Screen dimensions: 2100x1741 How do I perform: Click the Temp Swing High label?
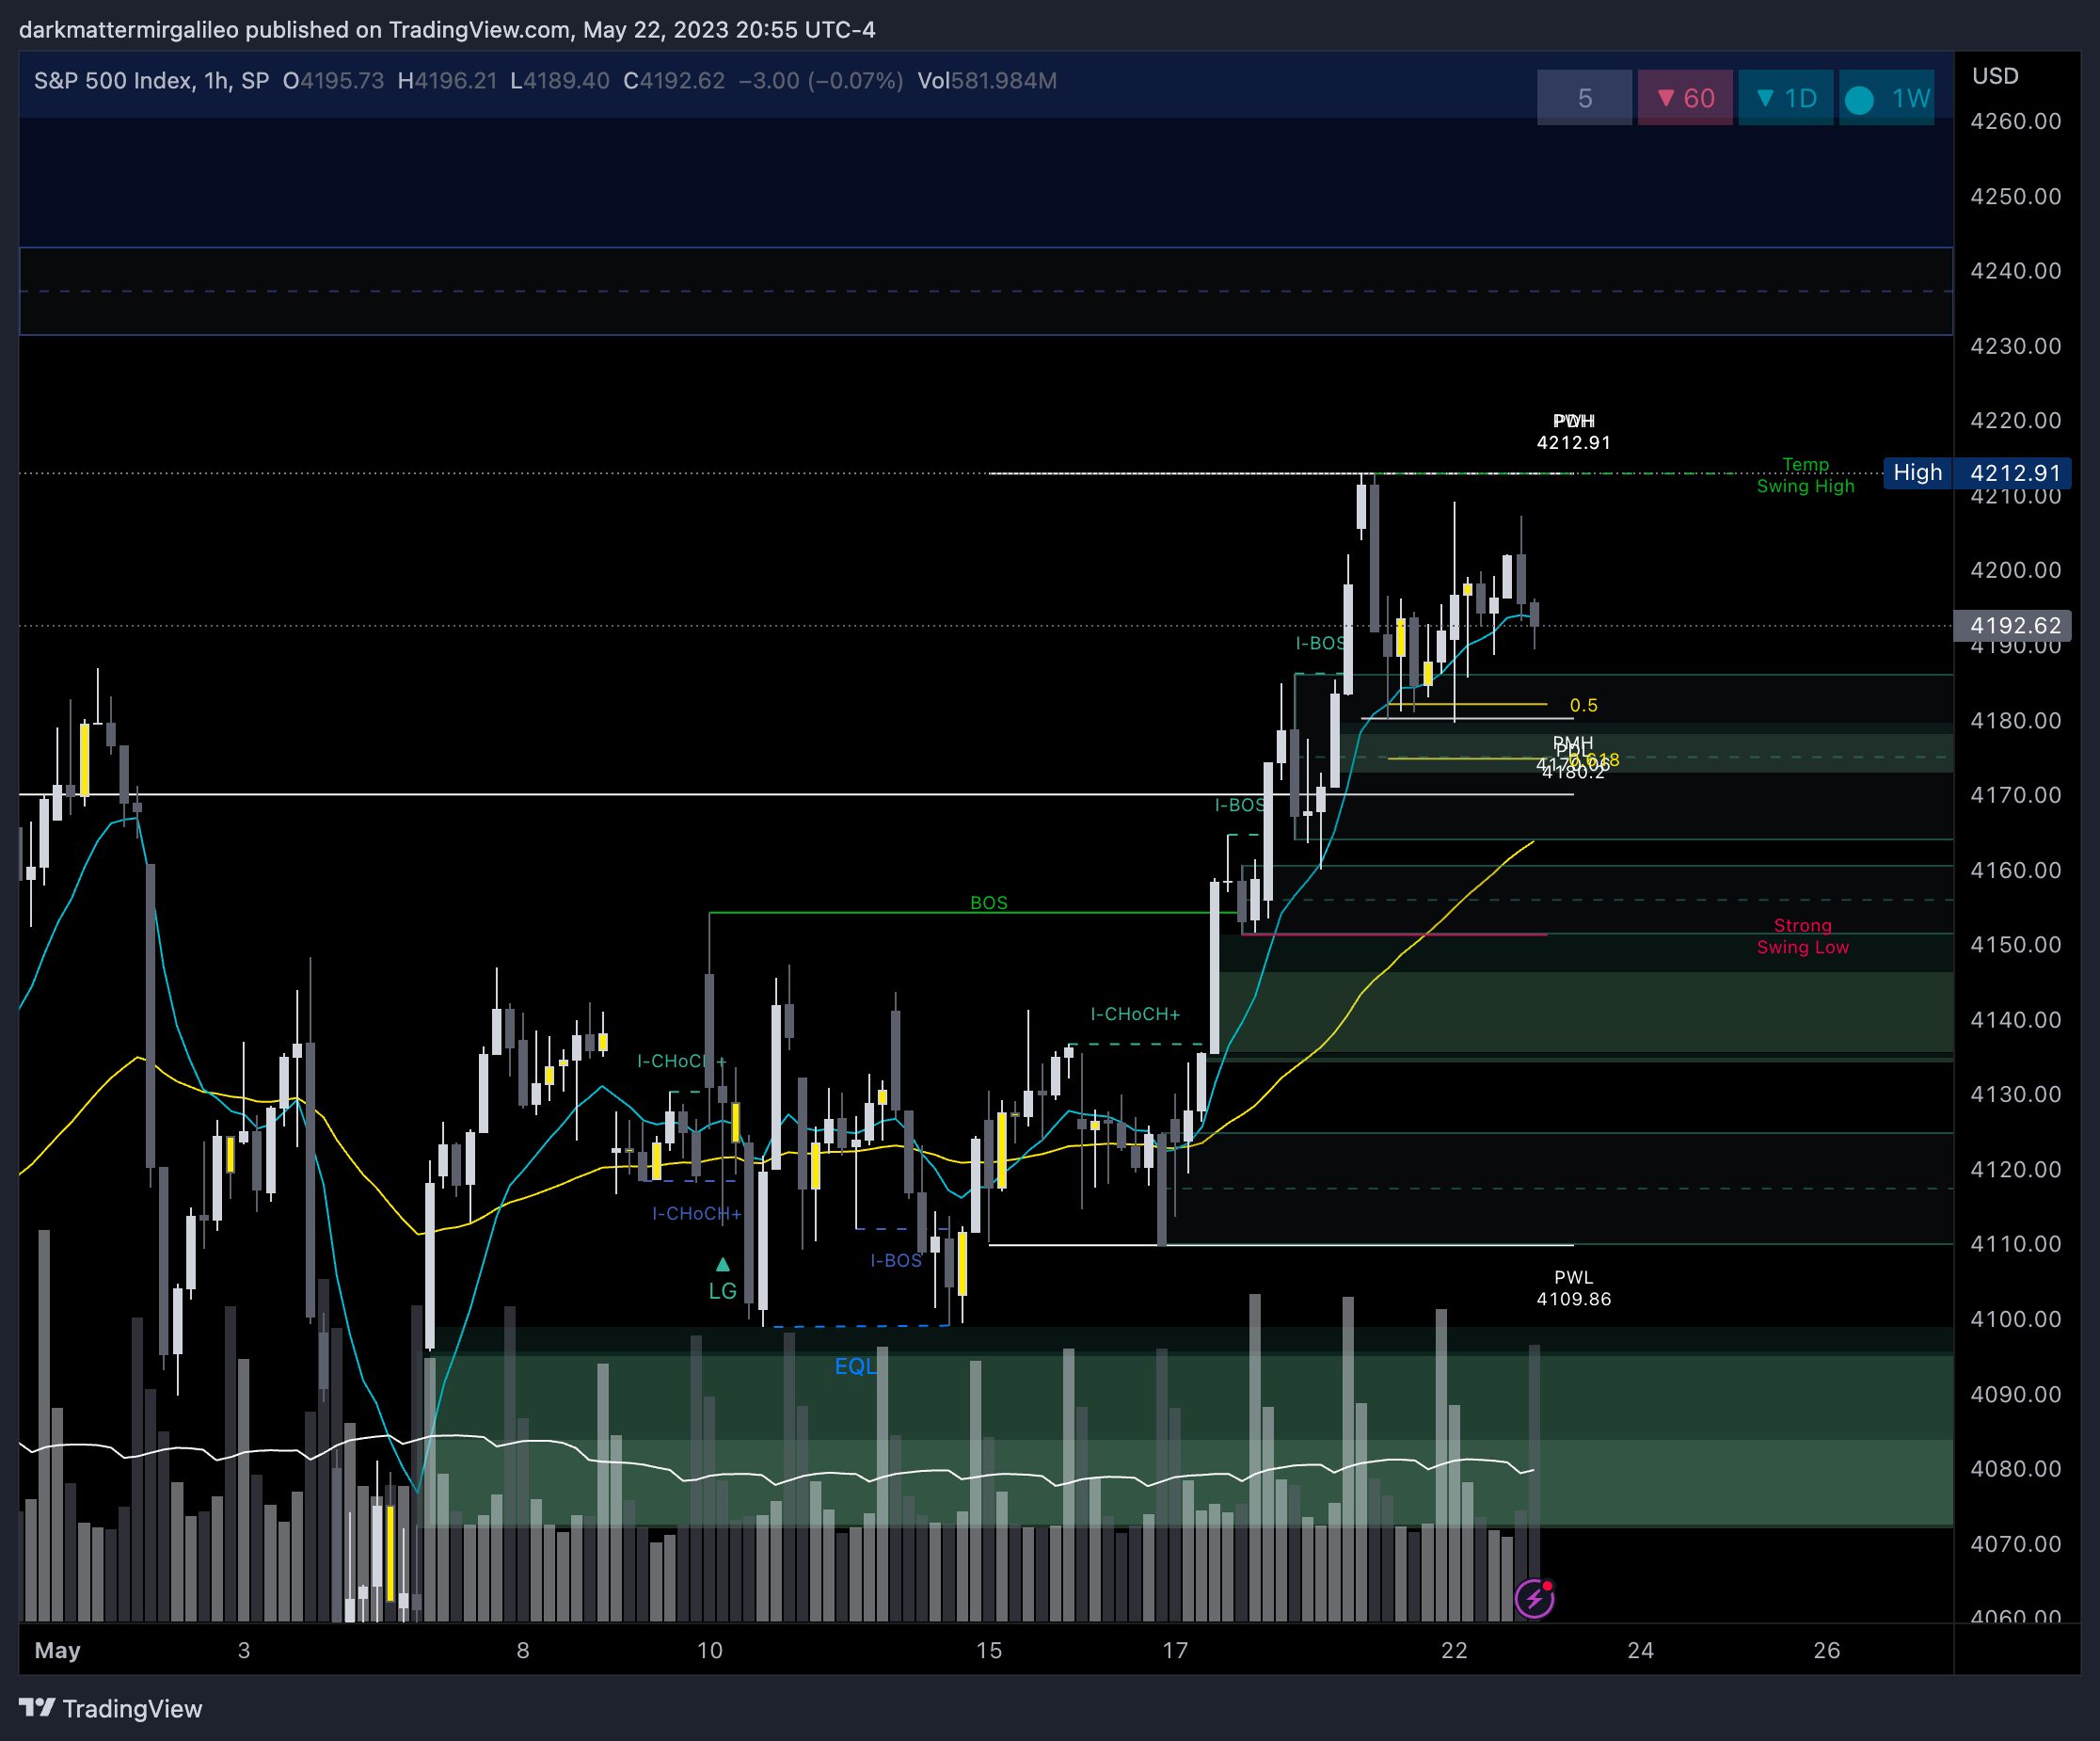point(1806,475)
